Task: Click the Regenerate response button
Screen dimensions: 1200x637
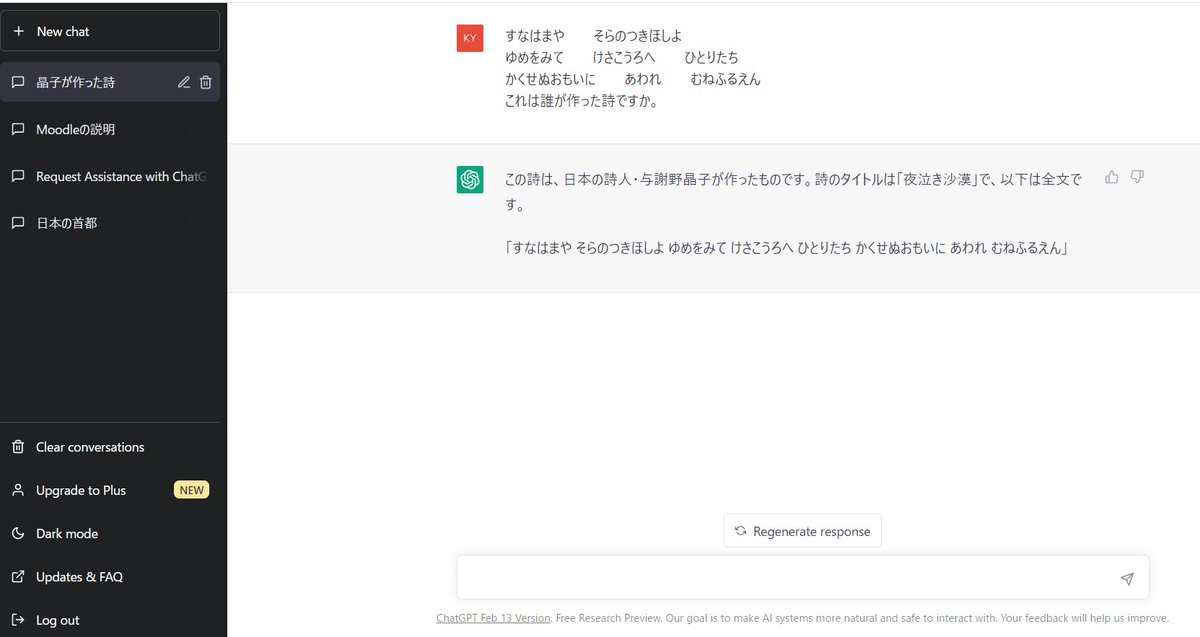Action: click(802, 531)
